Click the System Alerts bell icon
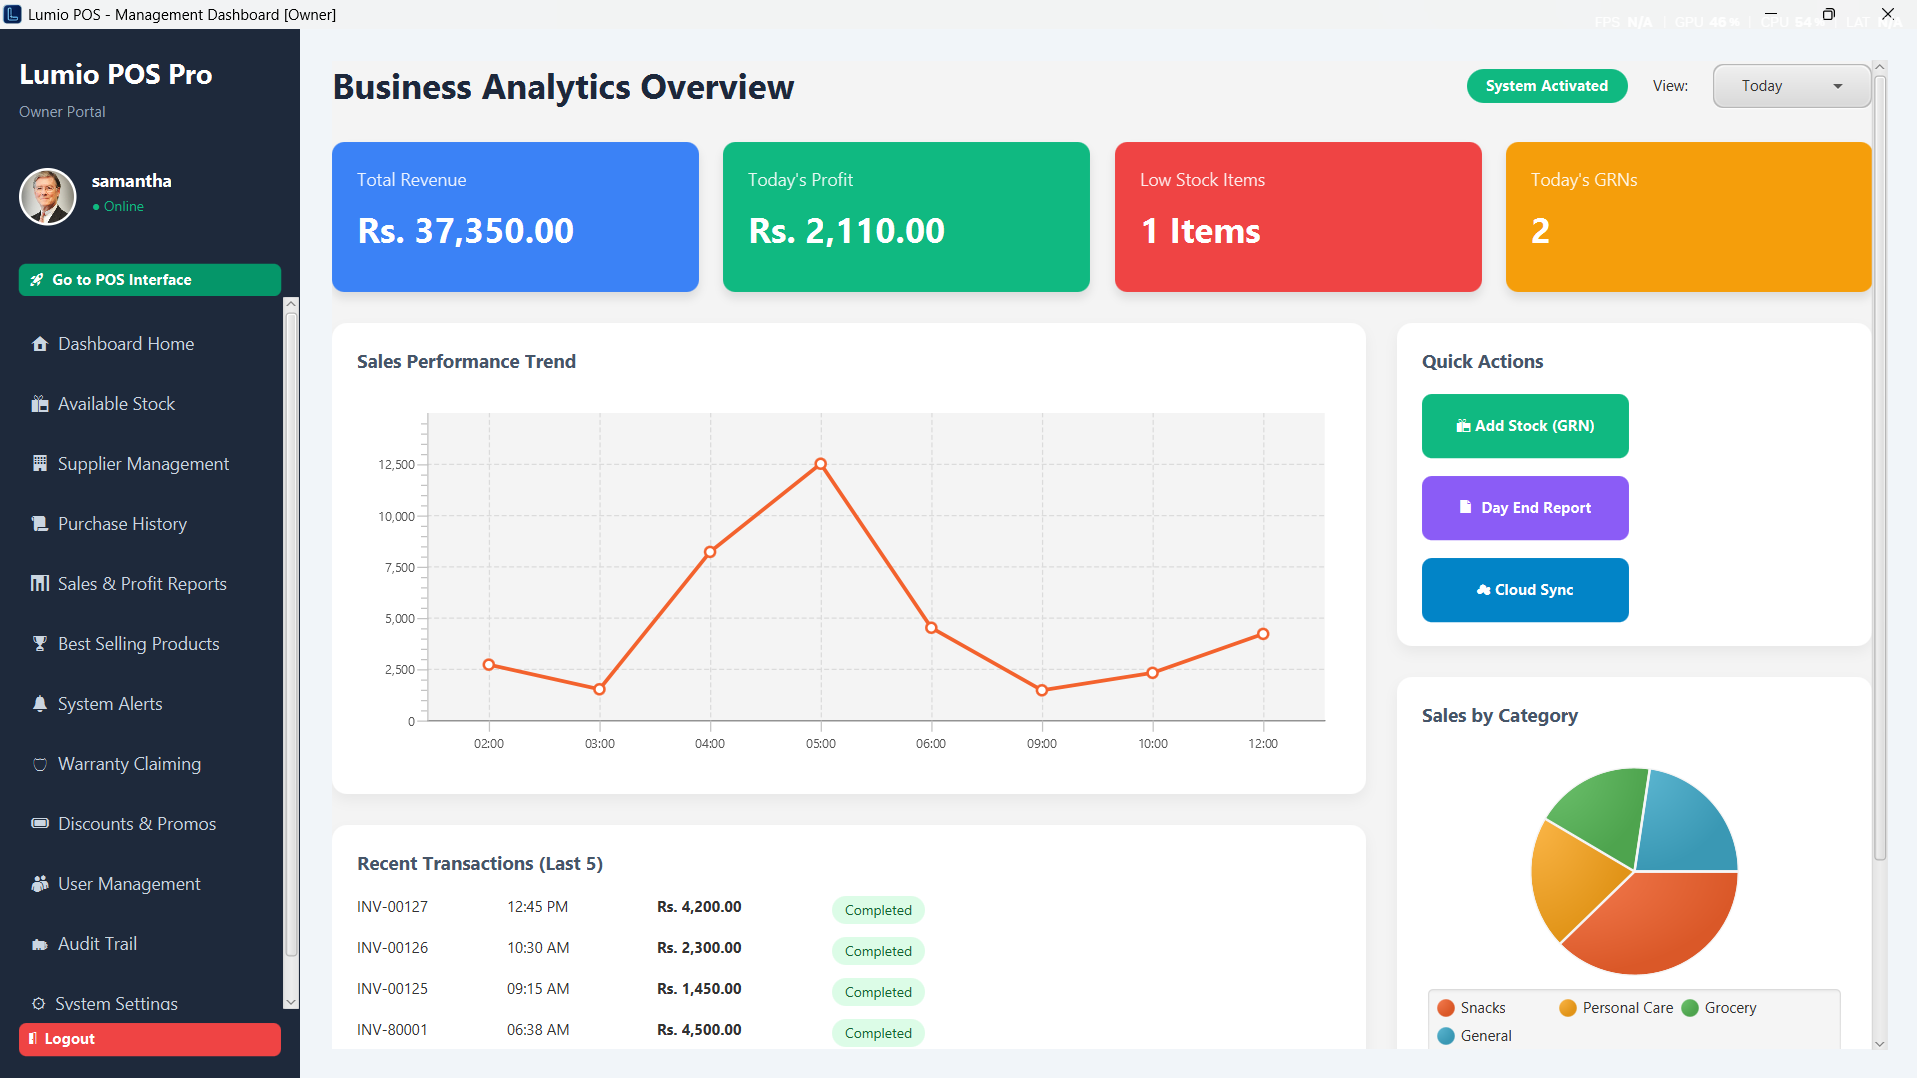The image size is (1917, 1078). click(x=40, y=704)
